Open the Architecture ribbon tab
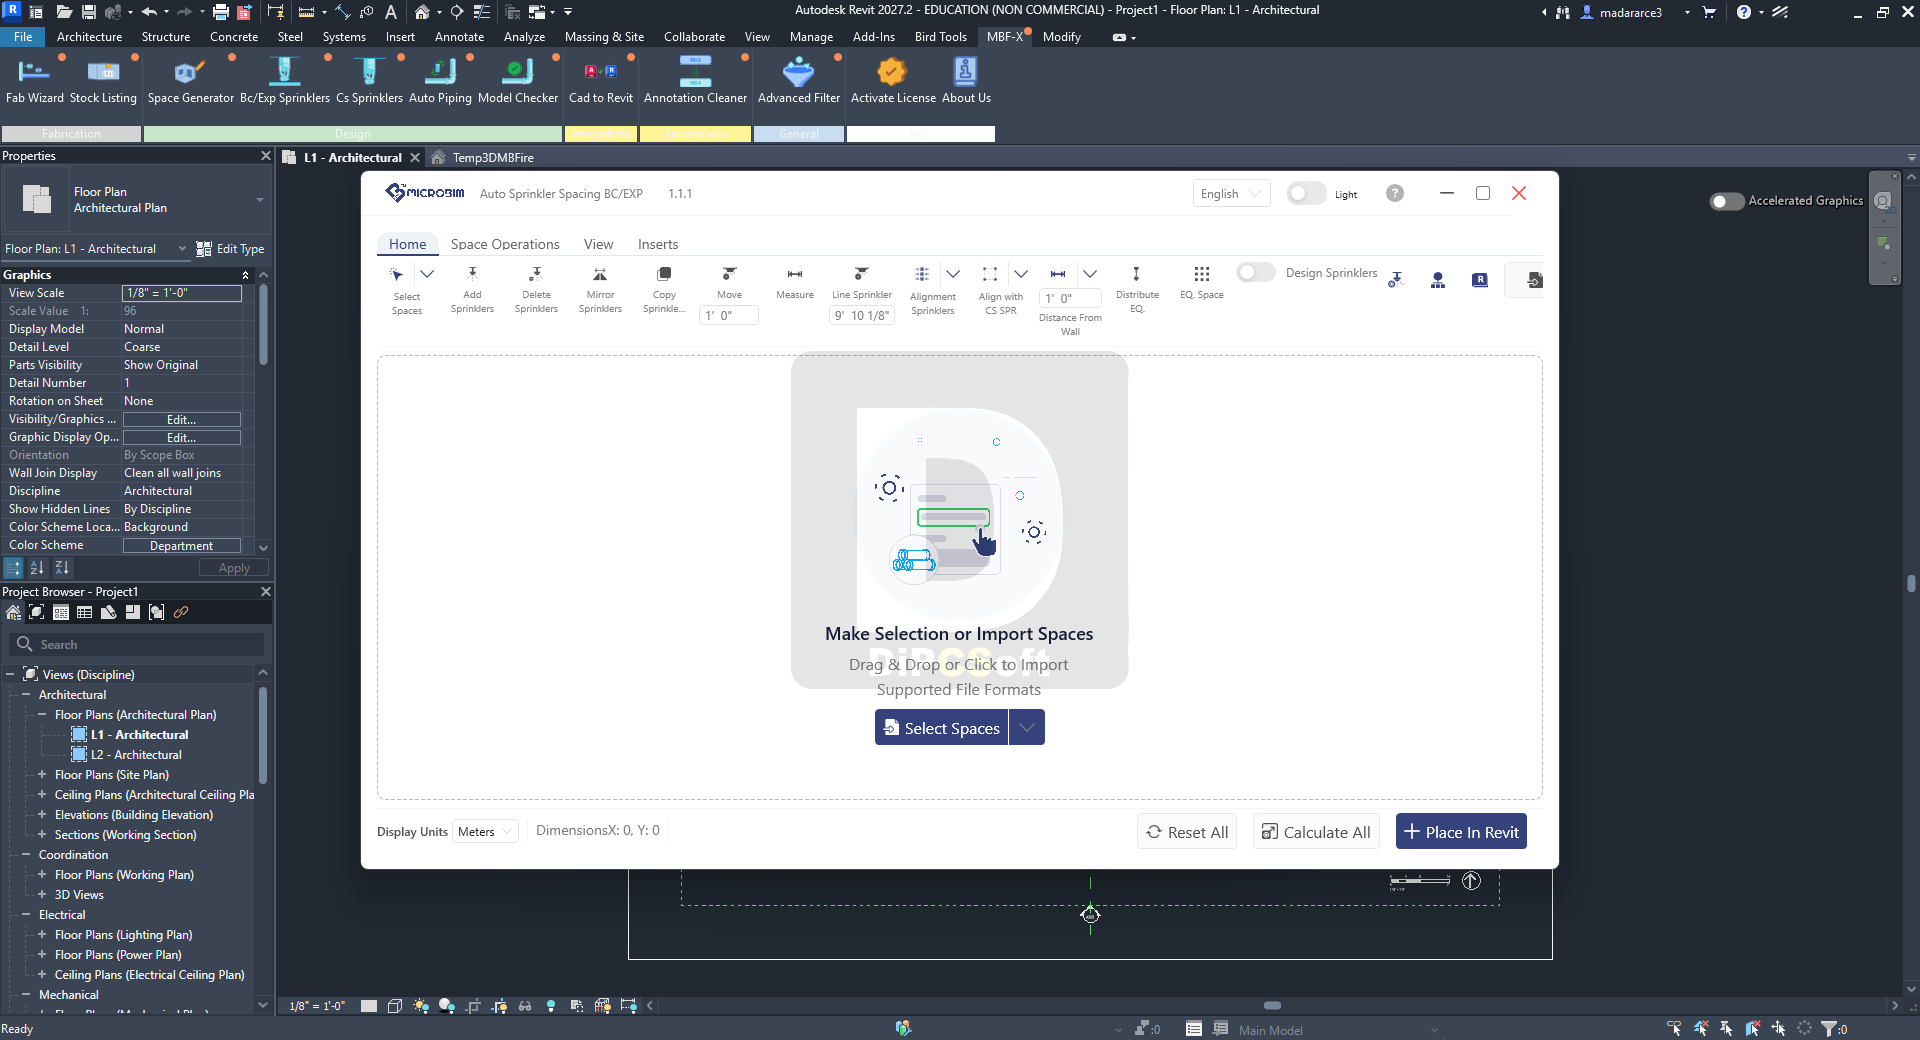The image size is (1920, 1040). (x=89, y=37)
